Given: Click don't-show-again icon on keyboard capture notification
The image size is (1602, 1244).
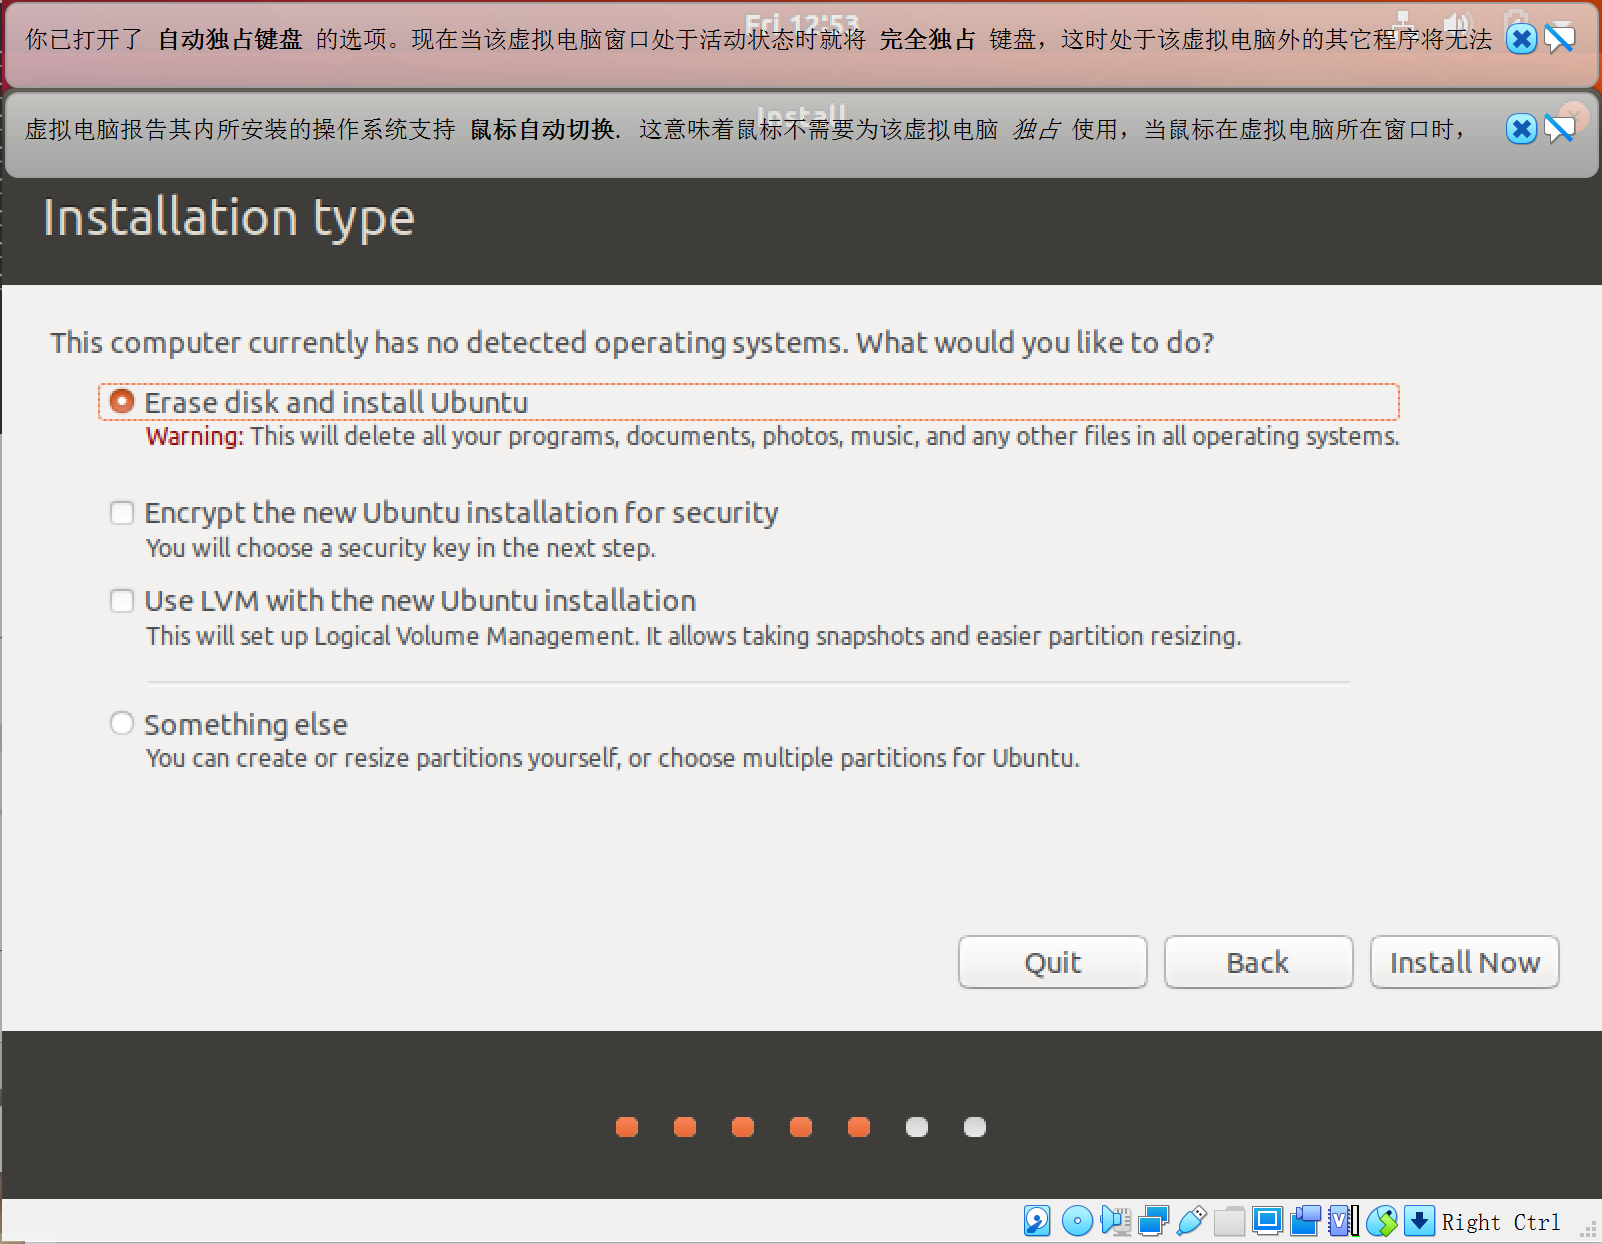Looking at the screenshot, I should 1560,39.
